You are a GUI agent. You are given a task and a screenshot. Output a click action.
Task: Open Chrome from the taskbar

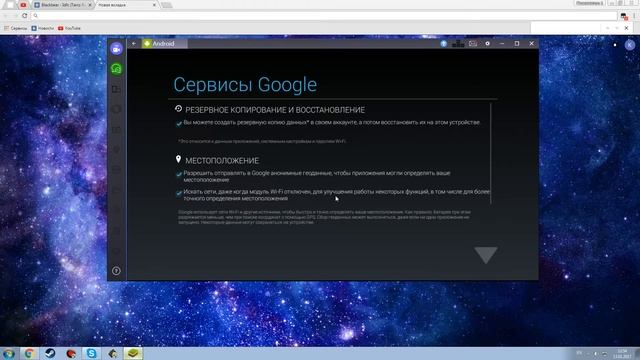click(x=29, y=353)
